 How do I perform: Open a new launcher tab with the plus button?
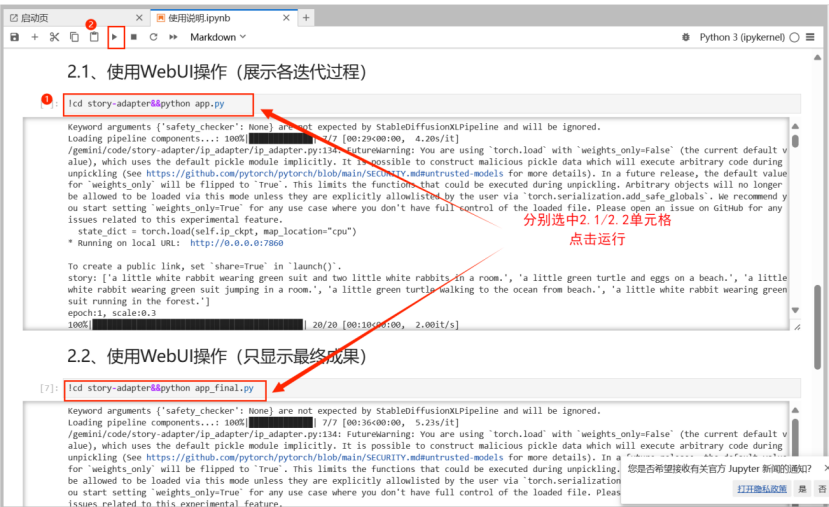tap(306, 18)
